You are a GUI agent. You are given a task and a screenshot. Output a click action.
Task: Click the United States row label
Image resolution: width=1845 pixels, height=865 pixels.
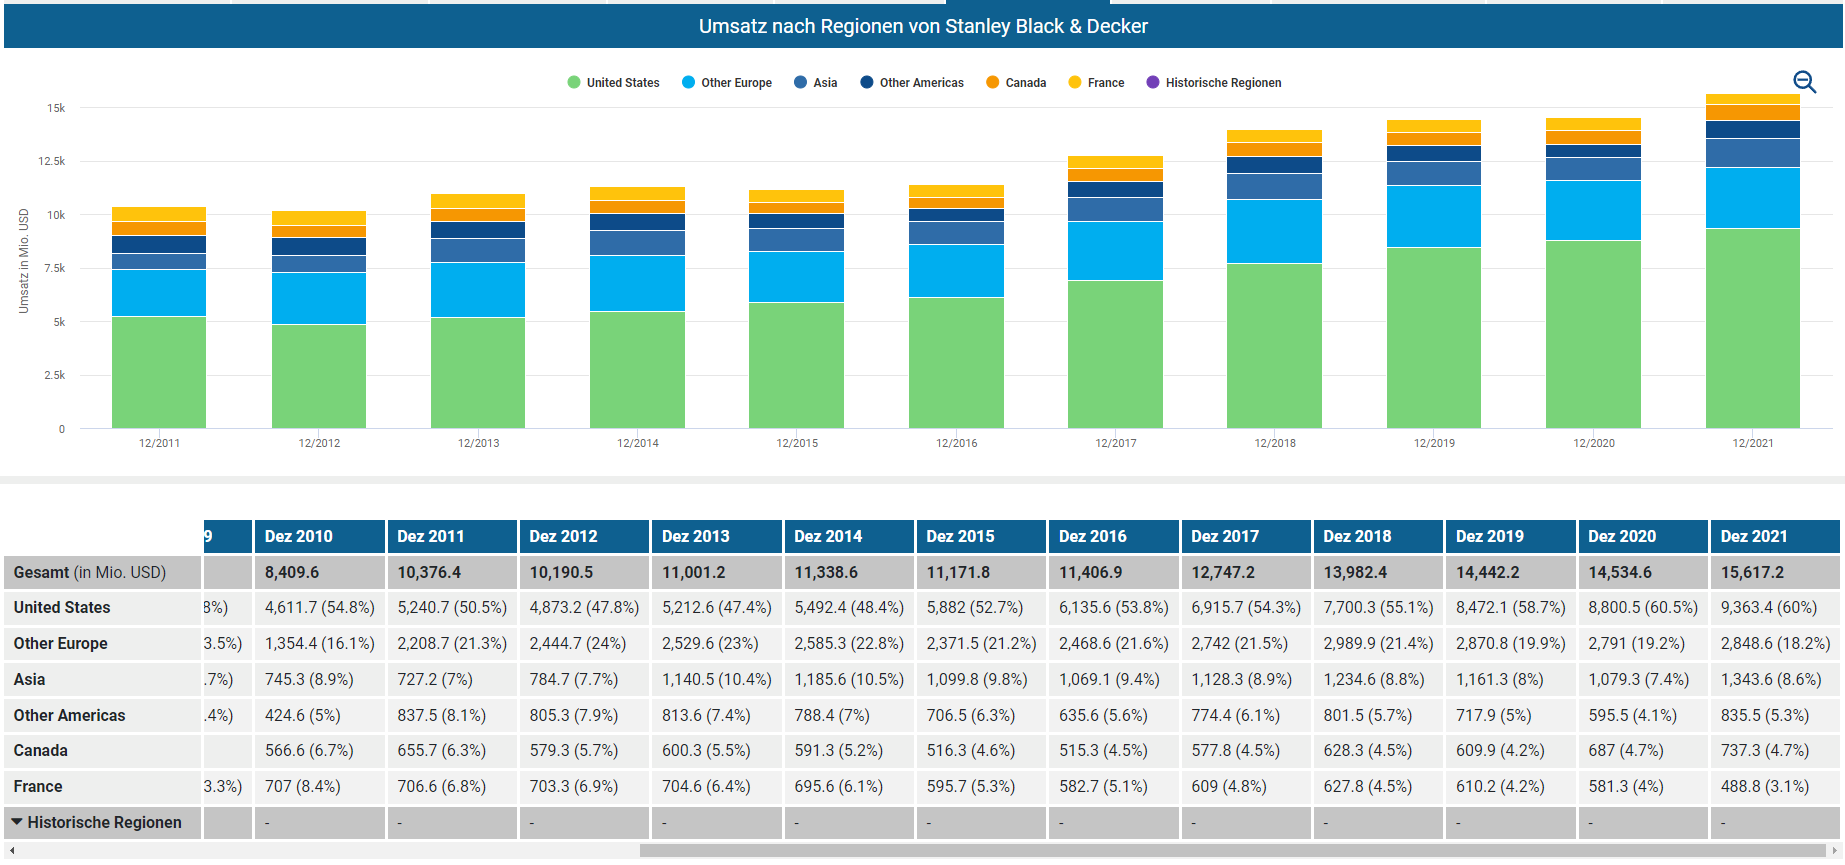(62, 607)
